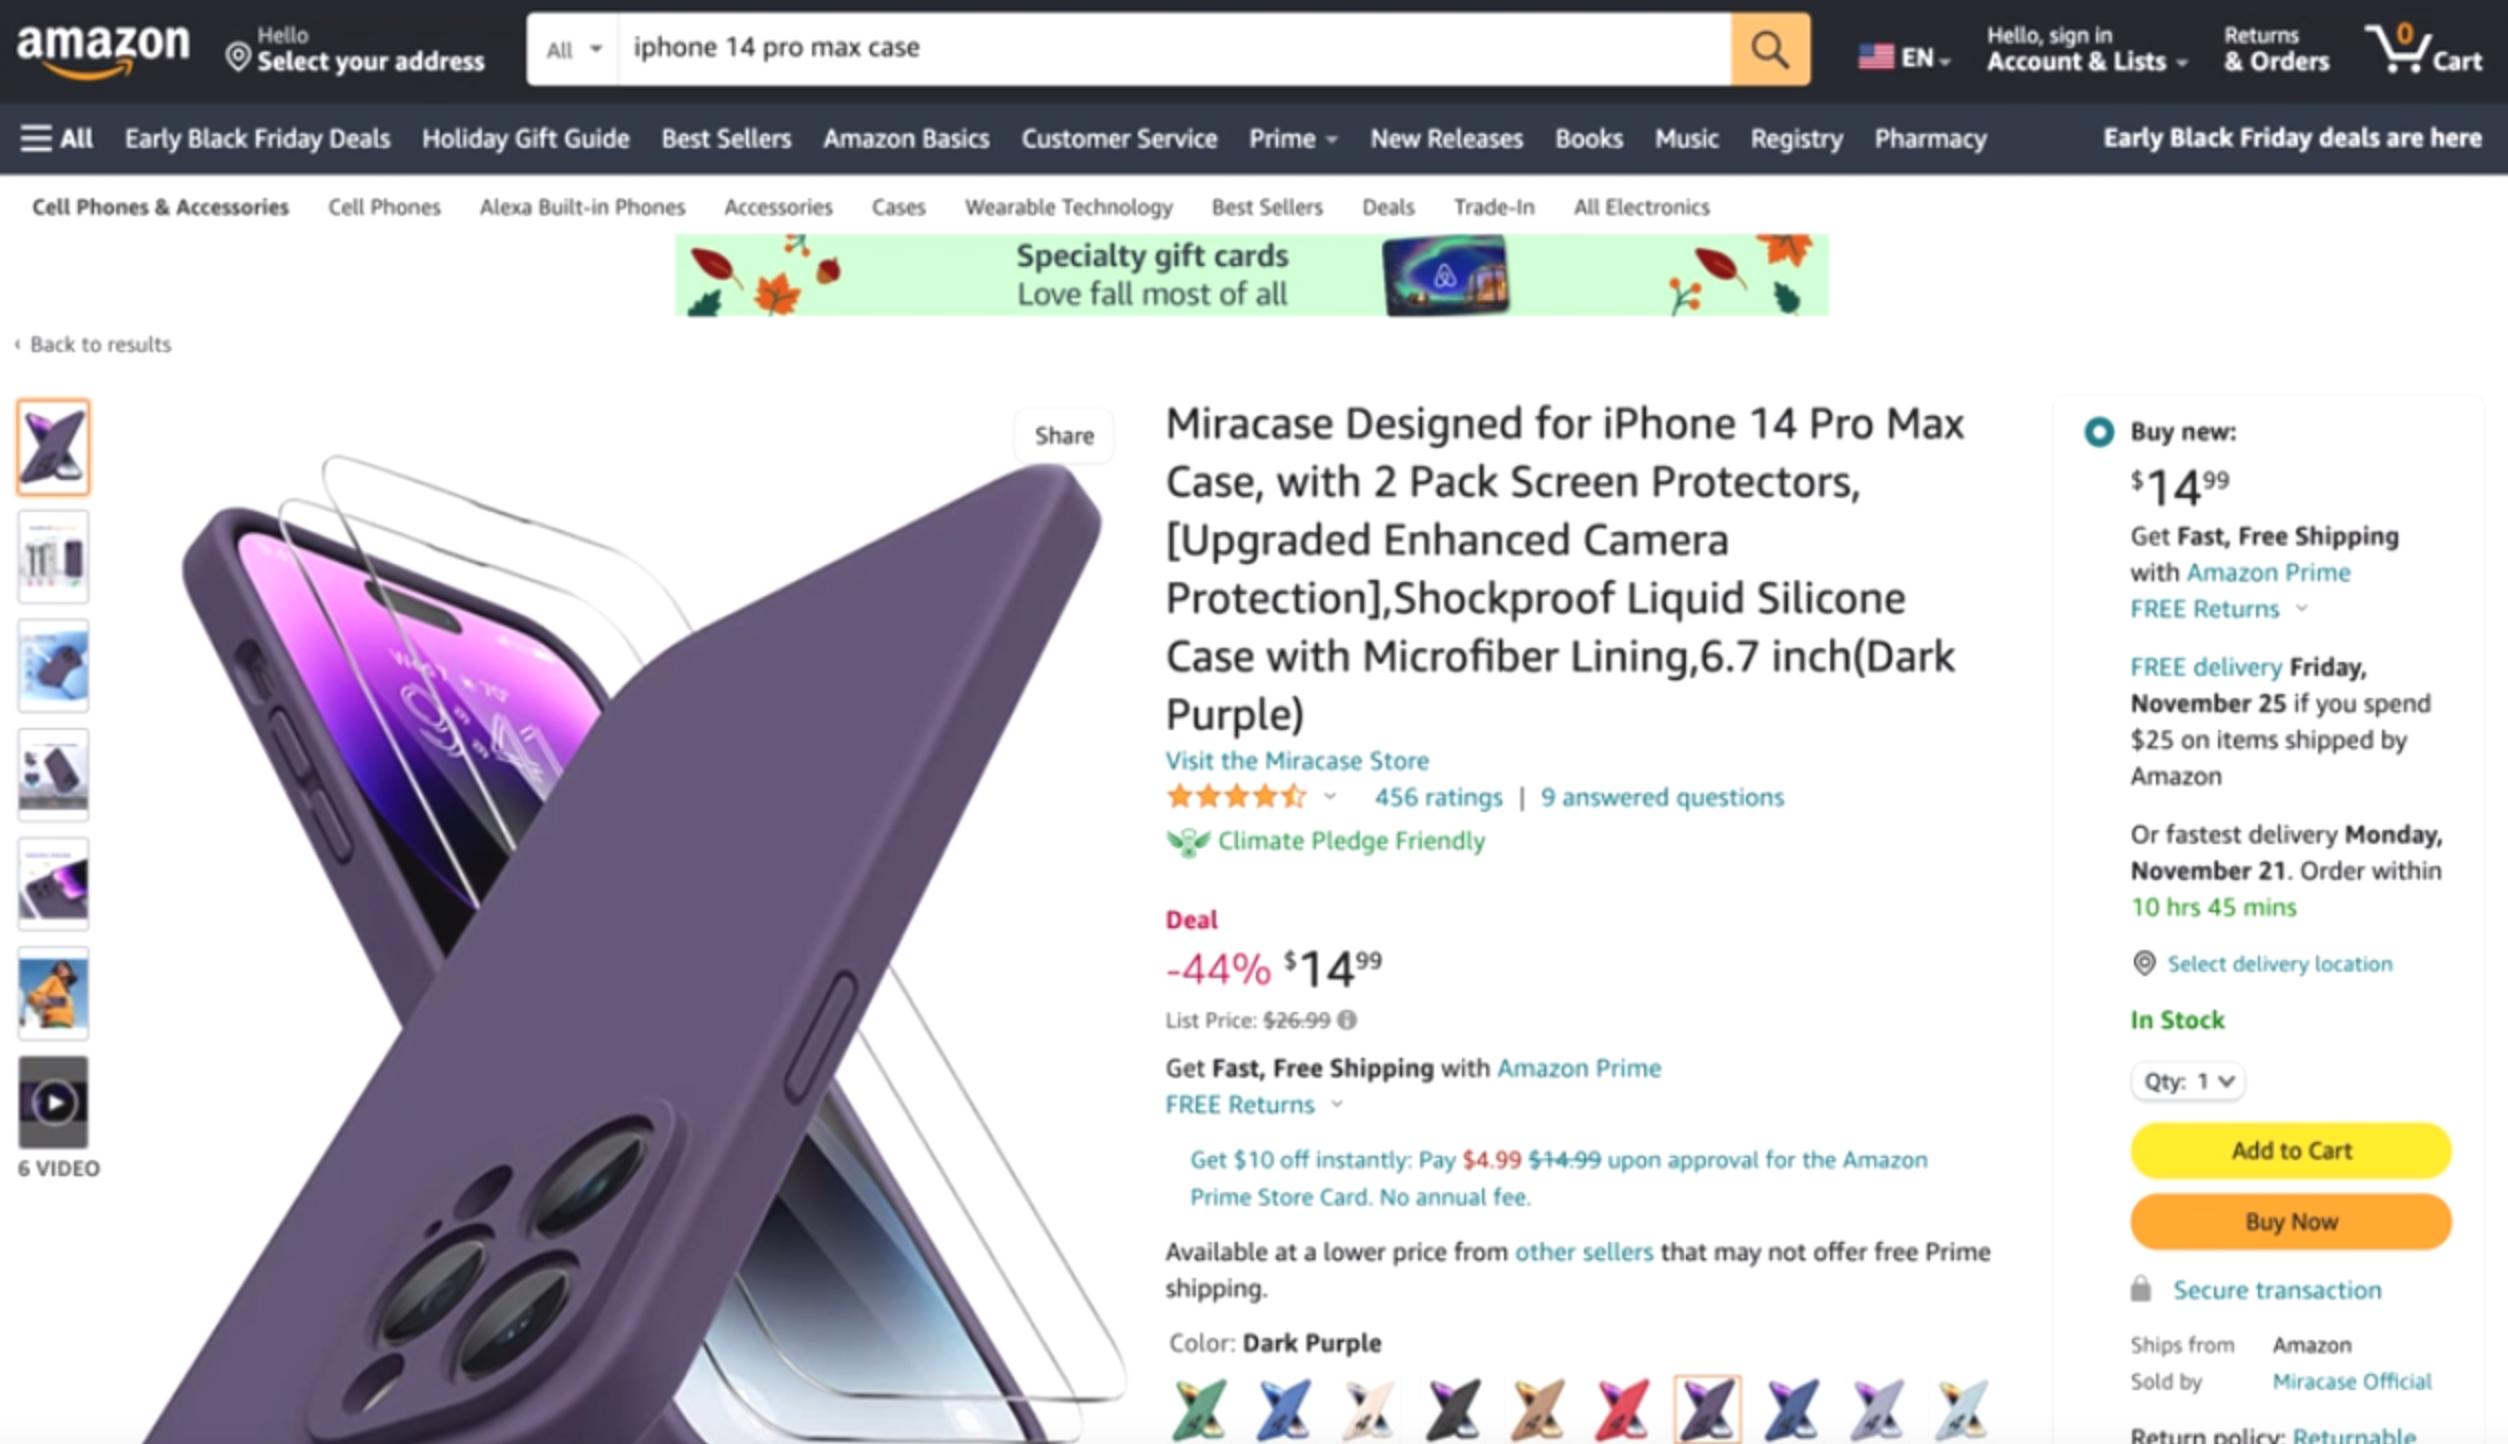The width and height of the screenshot is (2508, 1444).
Task: Play the product video thumbnail
Action: click(53, 1102)
